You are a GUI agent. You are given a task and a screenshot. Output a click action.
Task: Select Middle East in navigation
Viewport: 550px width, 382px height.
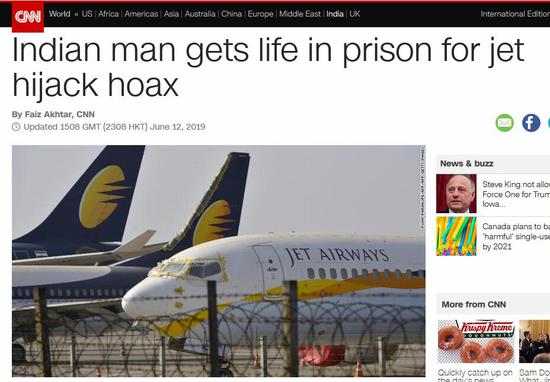[x=300, y=14]
